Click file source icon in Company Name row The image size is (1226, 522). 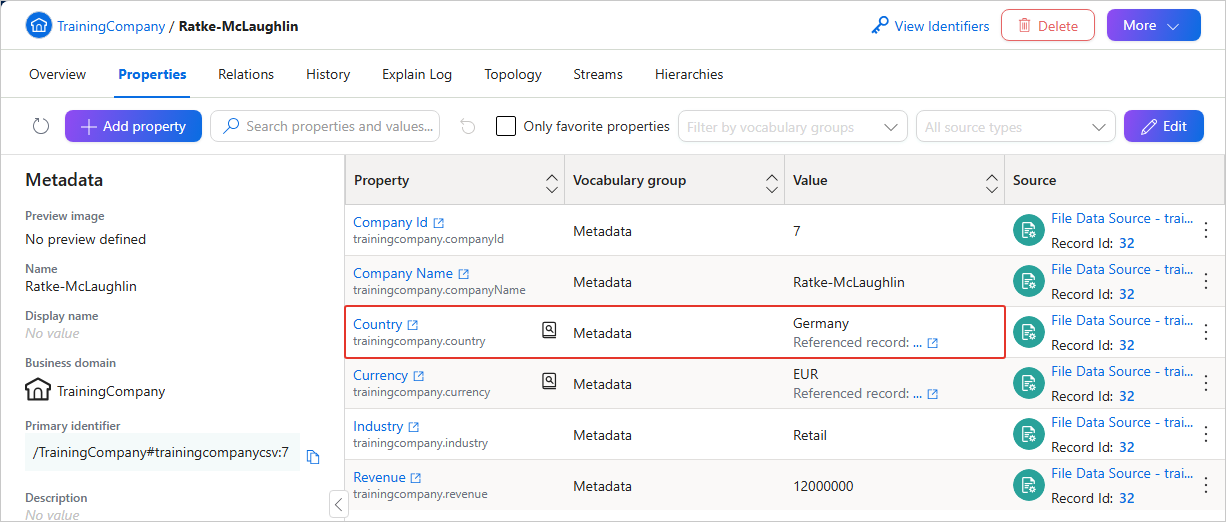coord(1028,282)
